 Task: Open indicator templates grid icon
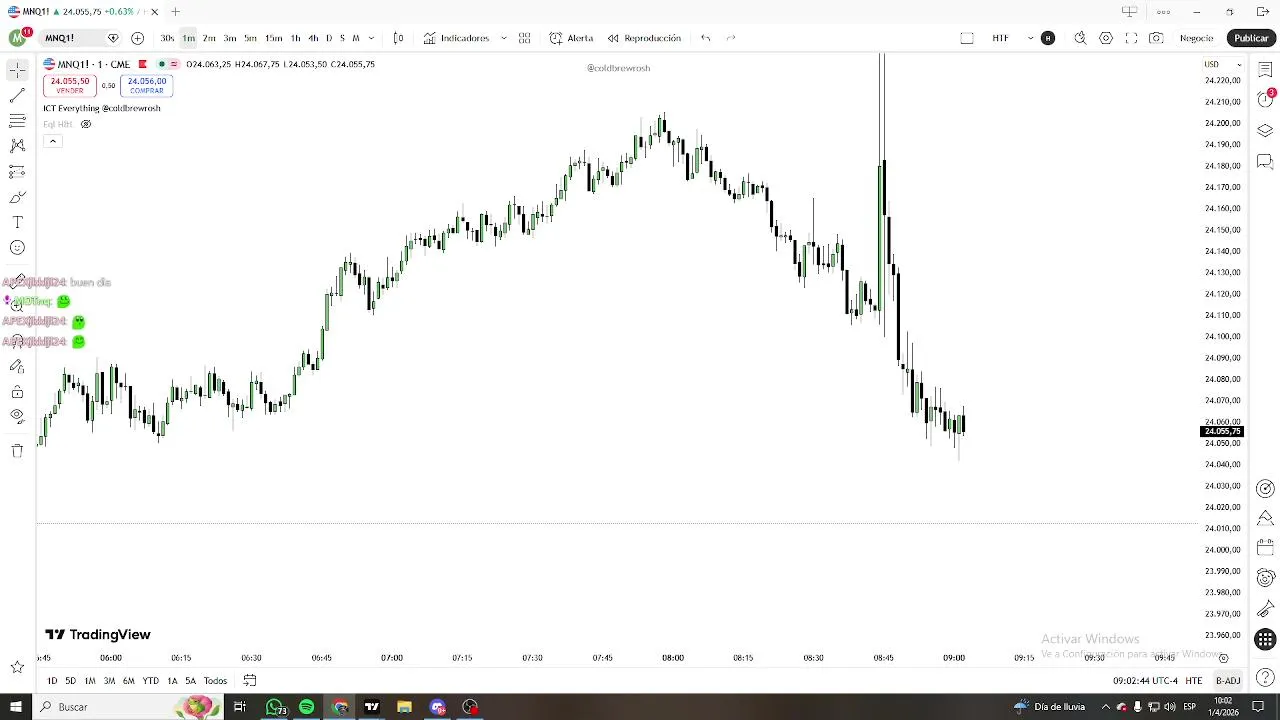(x=524, y=38)
